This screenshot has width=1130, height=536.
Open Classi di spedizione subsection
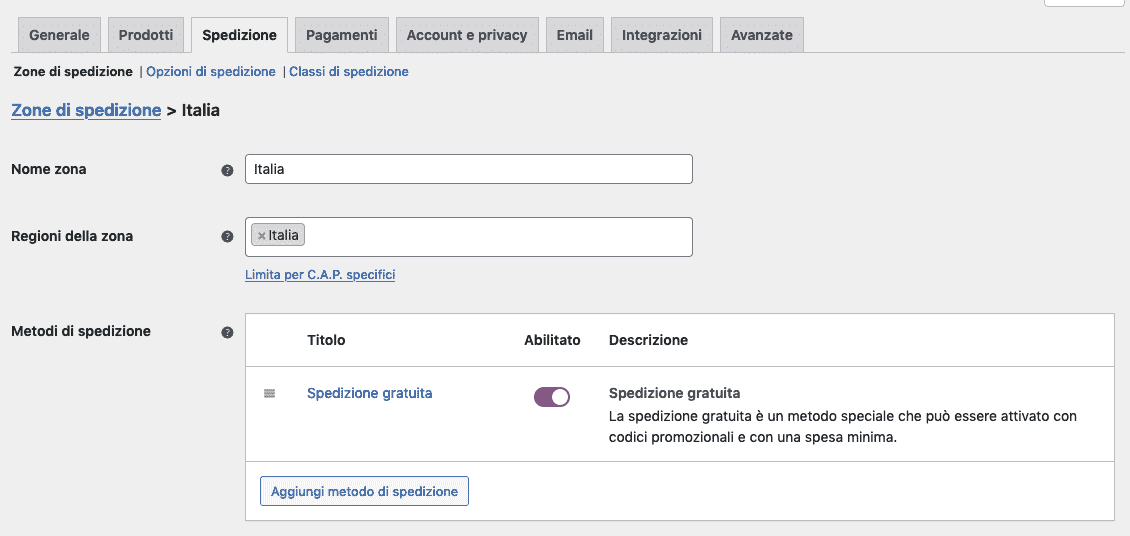(349, 72)
